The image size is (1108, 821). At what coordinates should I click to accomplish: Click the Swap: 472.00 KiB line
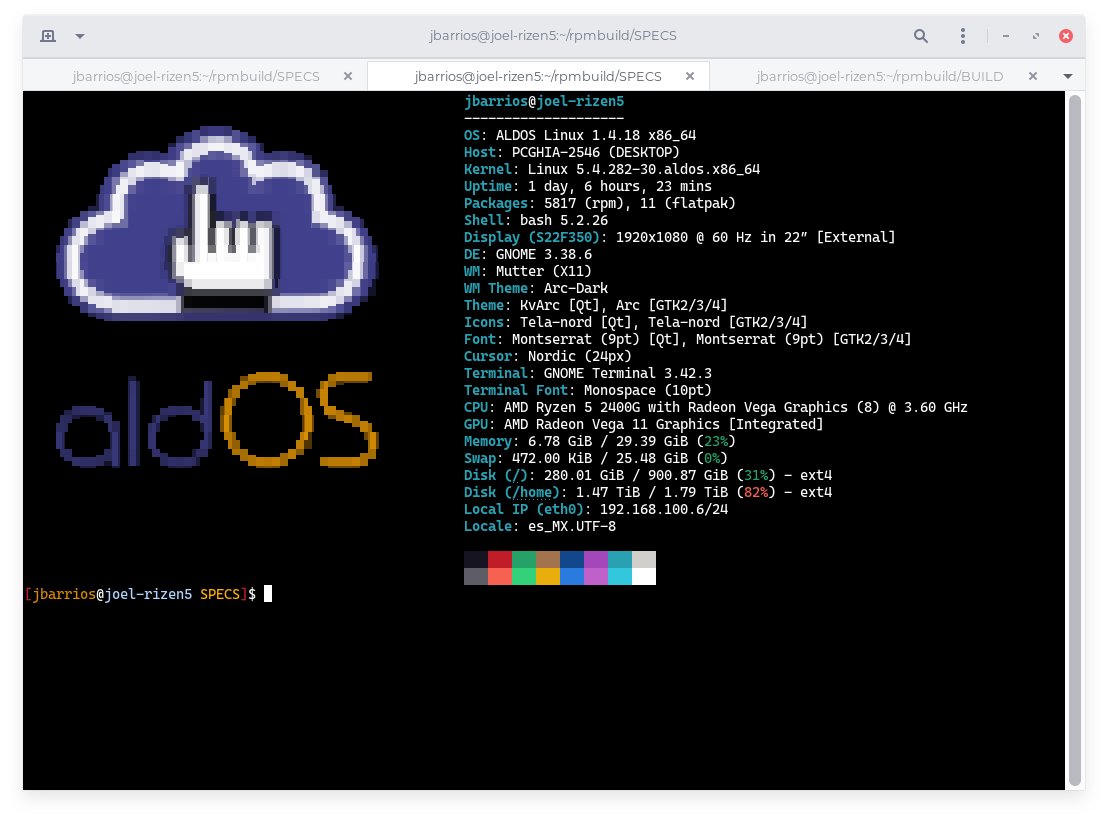(595, 458)
